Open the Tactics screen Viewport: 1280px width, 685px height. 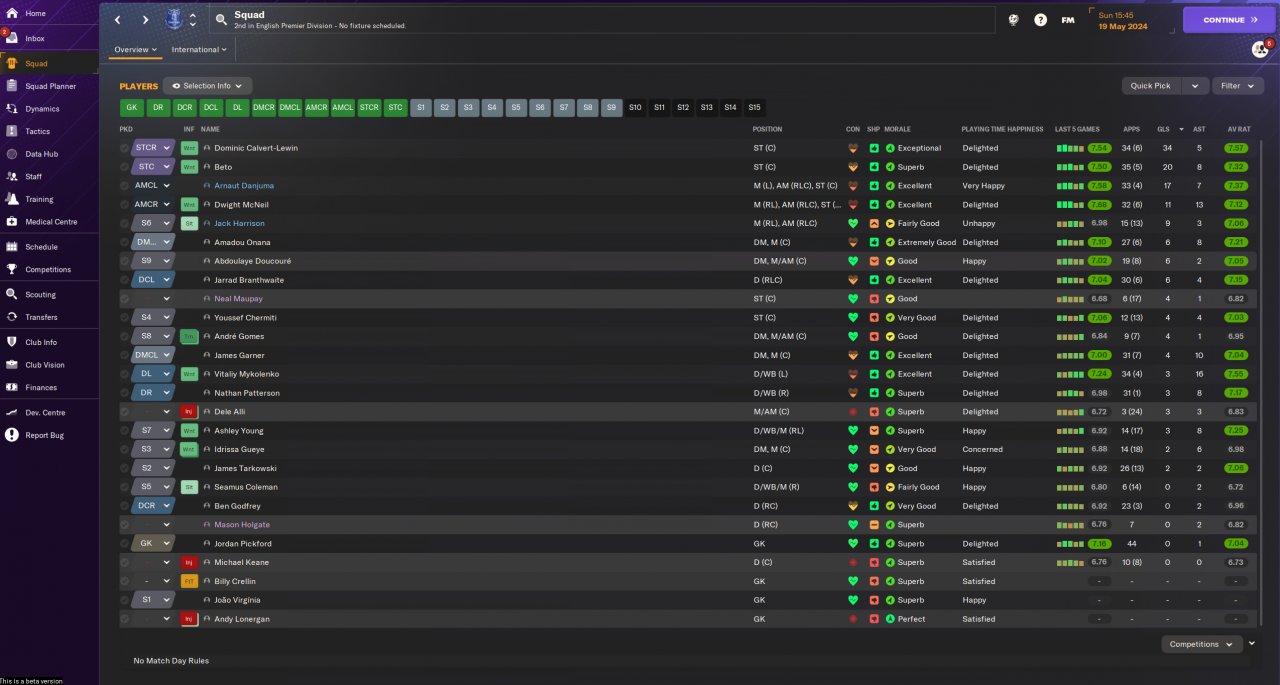[x=37, y=131]
